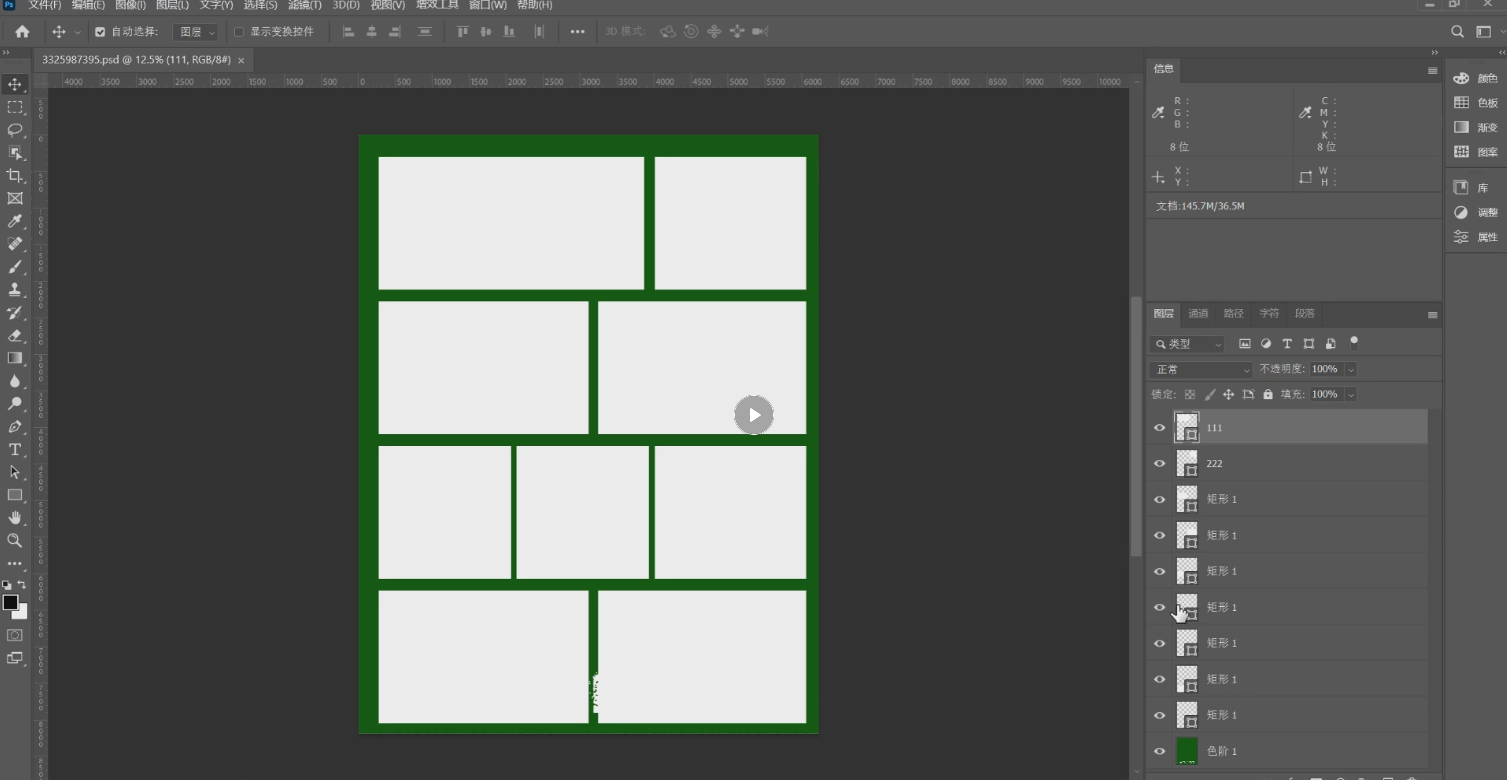Open the 正常 blend mode dropdown
1507x780 pixels.
tap(1201, 370)
